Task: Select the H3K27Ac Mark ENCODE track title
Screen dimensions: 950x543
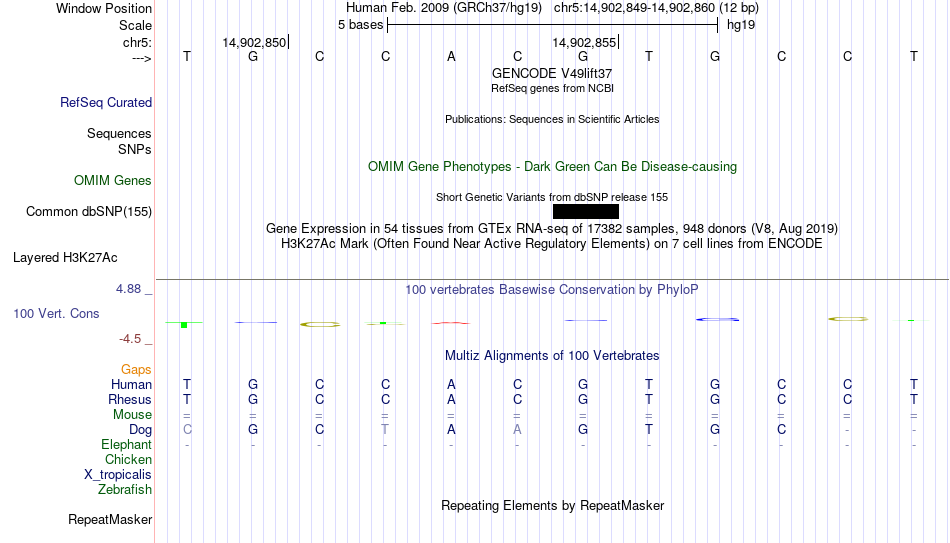Action: pos(552,244)
